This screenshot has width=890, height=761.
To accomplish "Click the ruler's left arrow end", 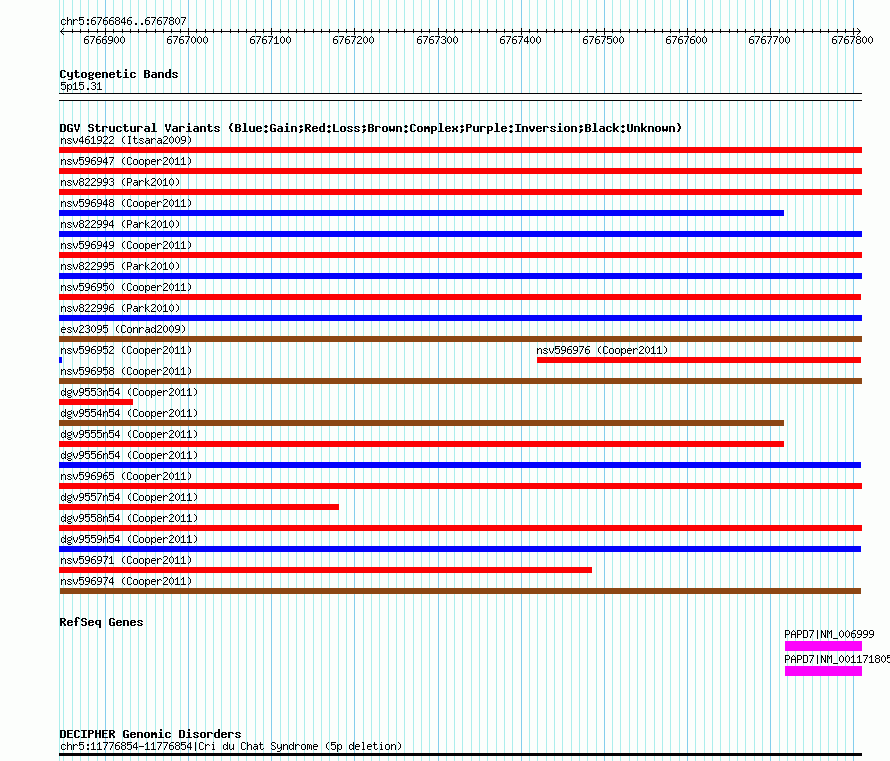I will [62, 31].
